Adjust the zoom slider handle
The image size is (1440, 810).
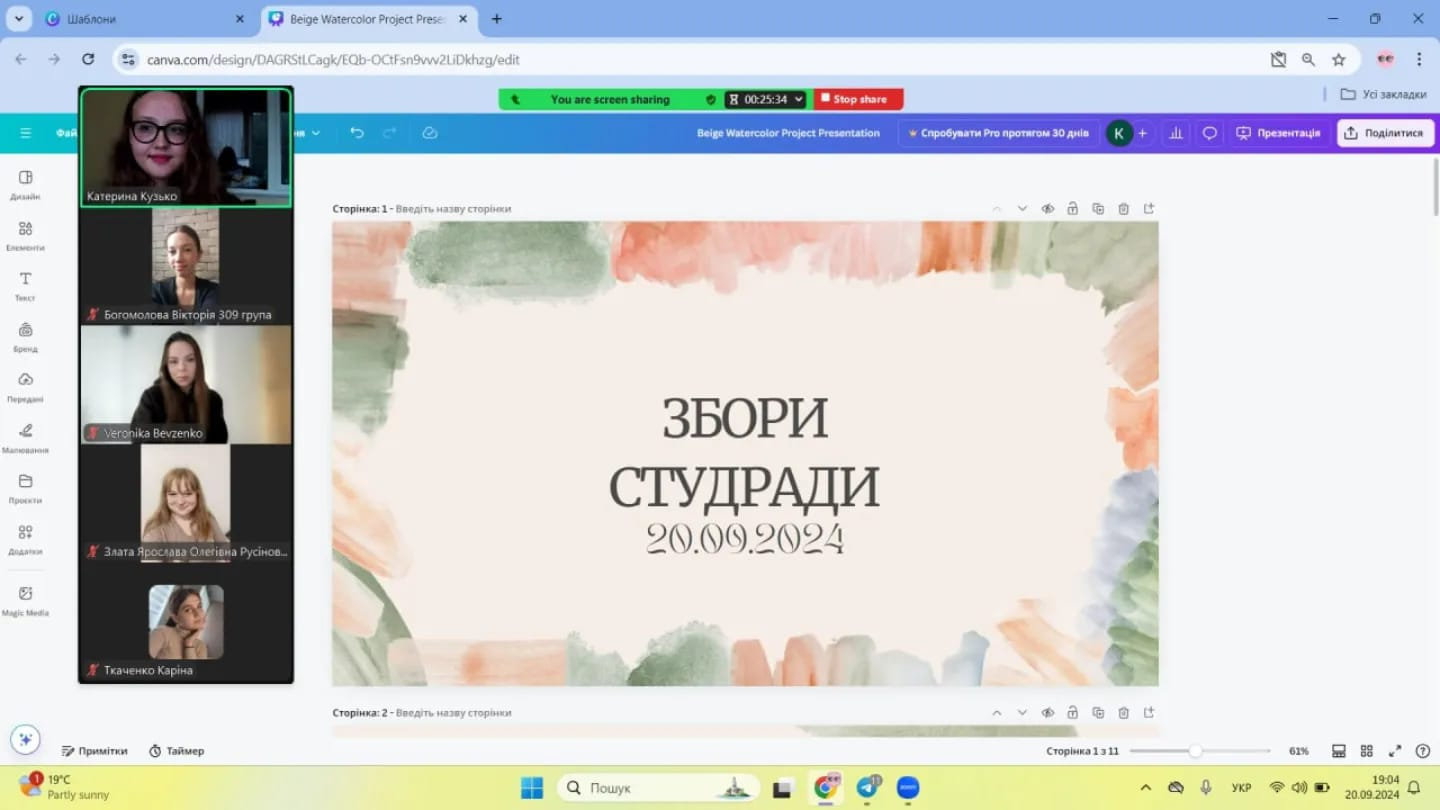[x=1195, y=751]
